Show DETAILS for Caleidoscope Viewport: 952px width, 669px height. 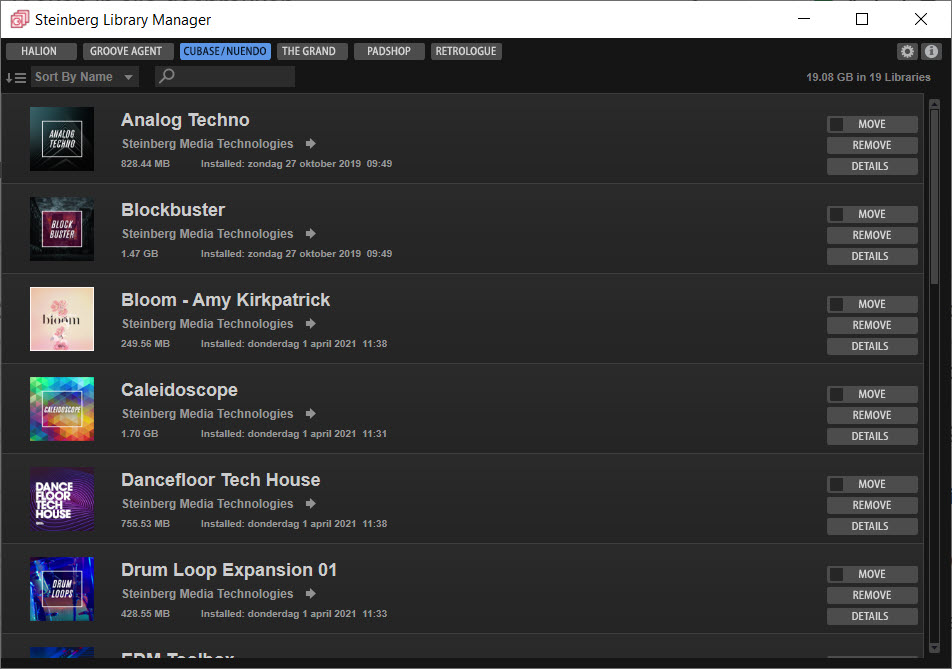[872, 436]
